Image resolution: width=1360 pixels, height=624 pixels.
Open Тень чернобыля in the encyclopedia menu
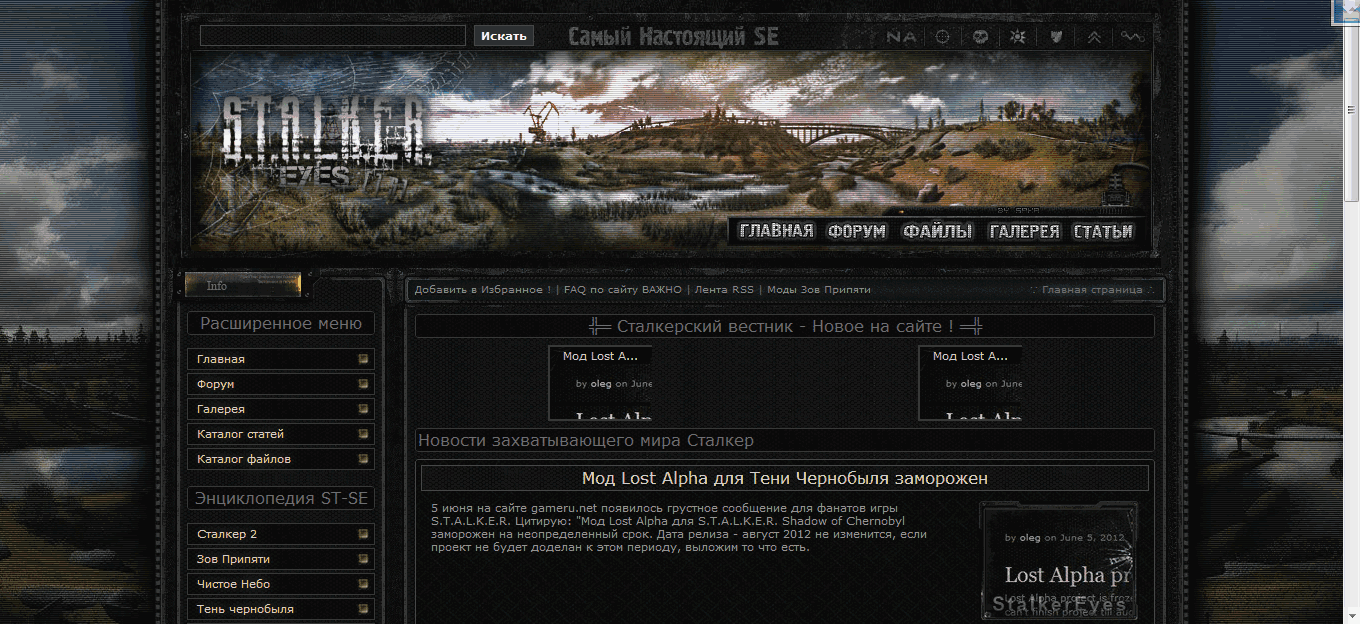point(281,609)
